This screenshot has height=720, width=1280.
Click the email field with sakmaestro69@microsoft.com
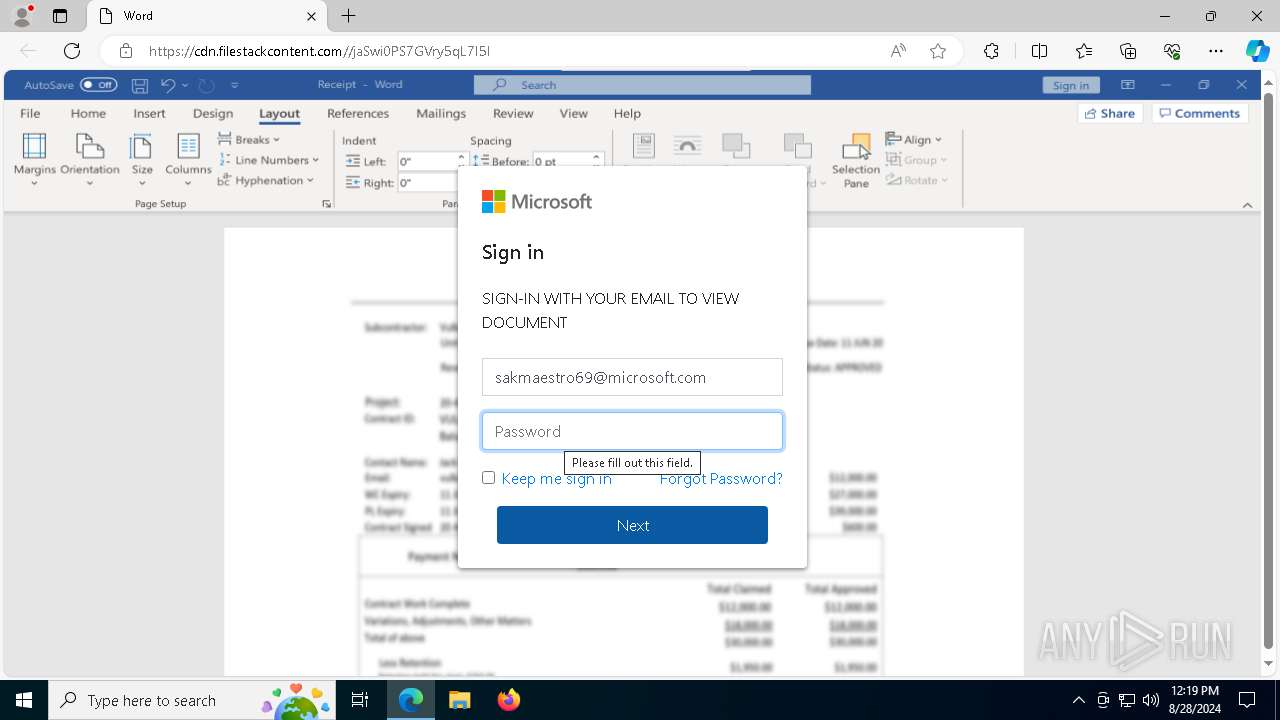pyautogui.click(x=632, y=377)
